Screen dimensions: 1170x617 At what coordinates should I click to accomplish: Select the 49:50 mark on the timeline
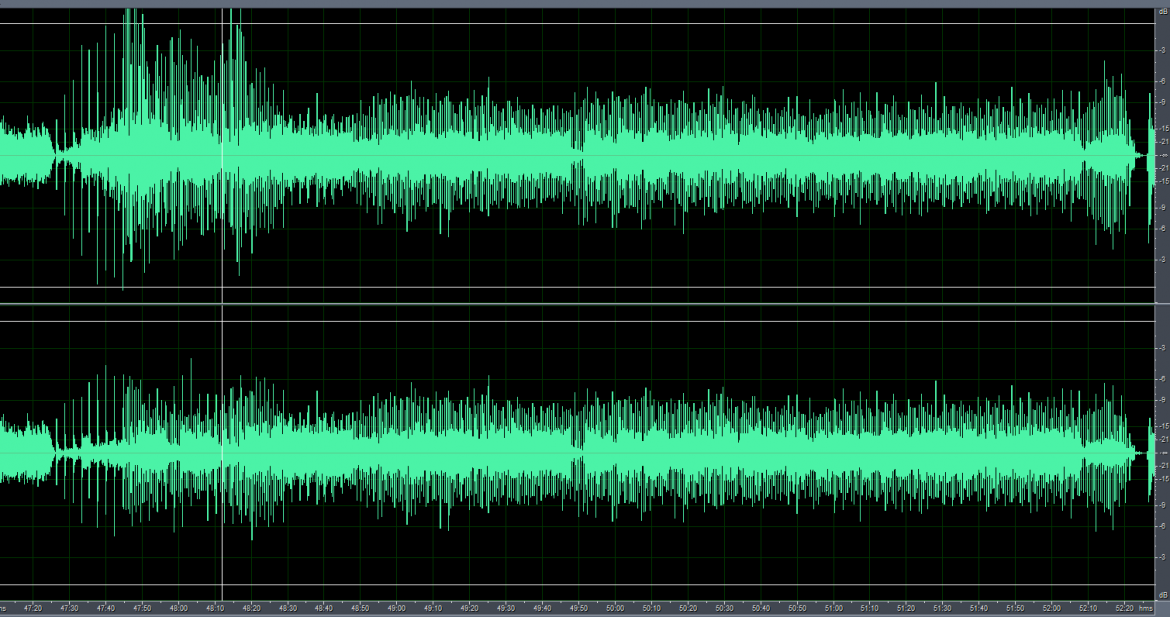579,607
